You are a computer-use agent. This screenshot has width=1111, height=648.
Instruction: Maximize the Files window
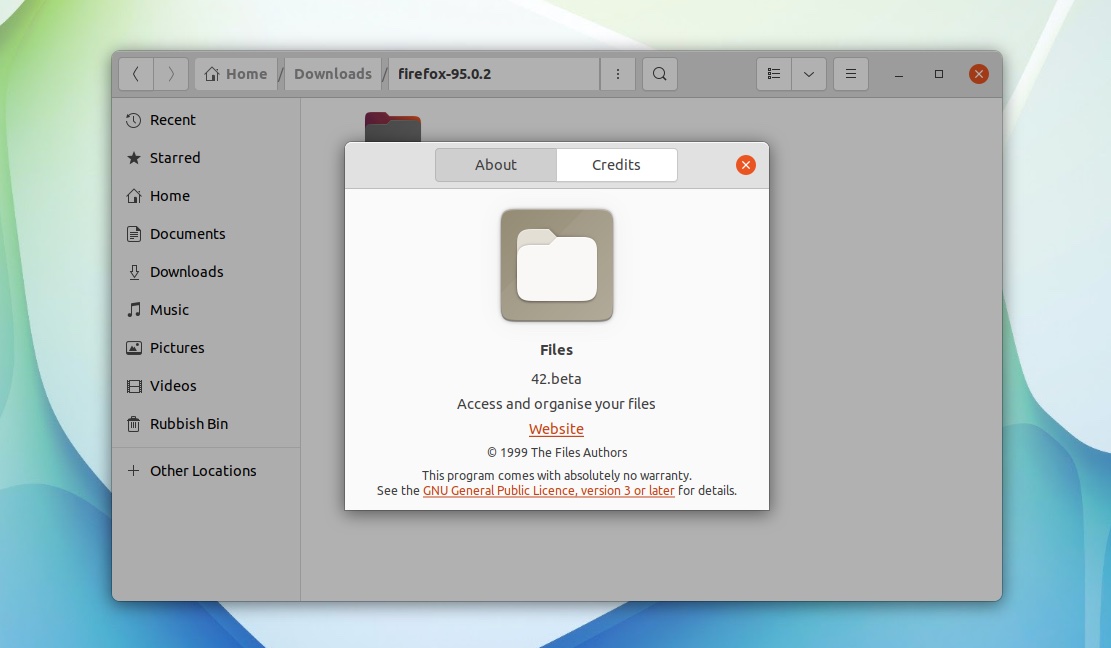pyautogui.click(x=939, y=74)
